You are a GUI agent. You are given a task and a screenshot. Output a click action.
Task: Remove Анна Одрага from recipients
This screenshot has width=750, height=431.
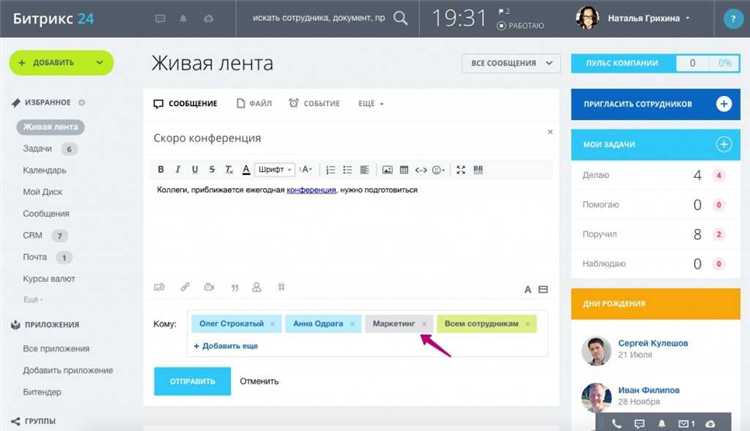(x=352, y=324)
